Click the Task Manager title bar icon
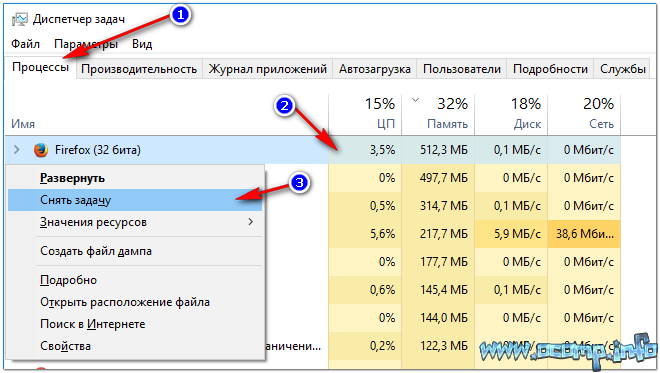Image resolution: width=660 pixels, height=373 pixels. click(19, 19)
